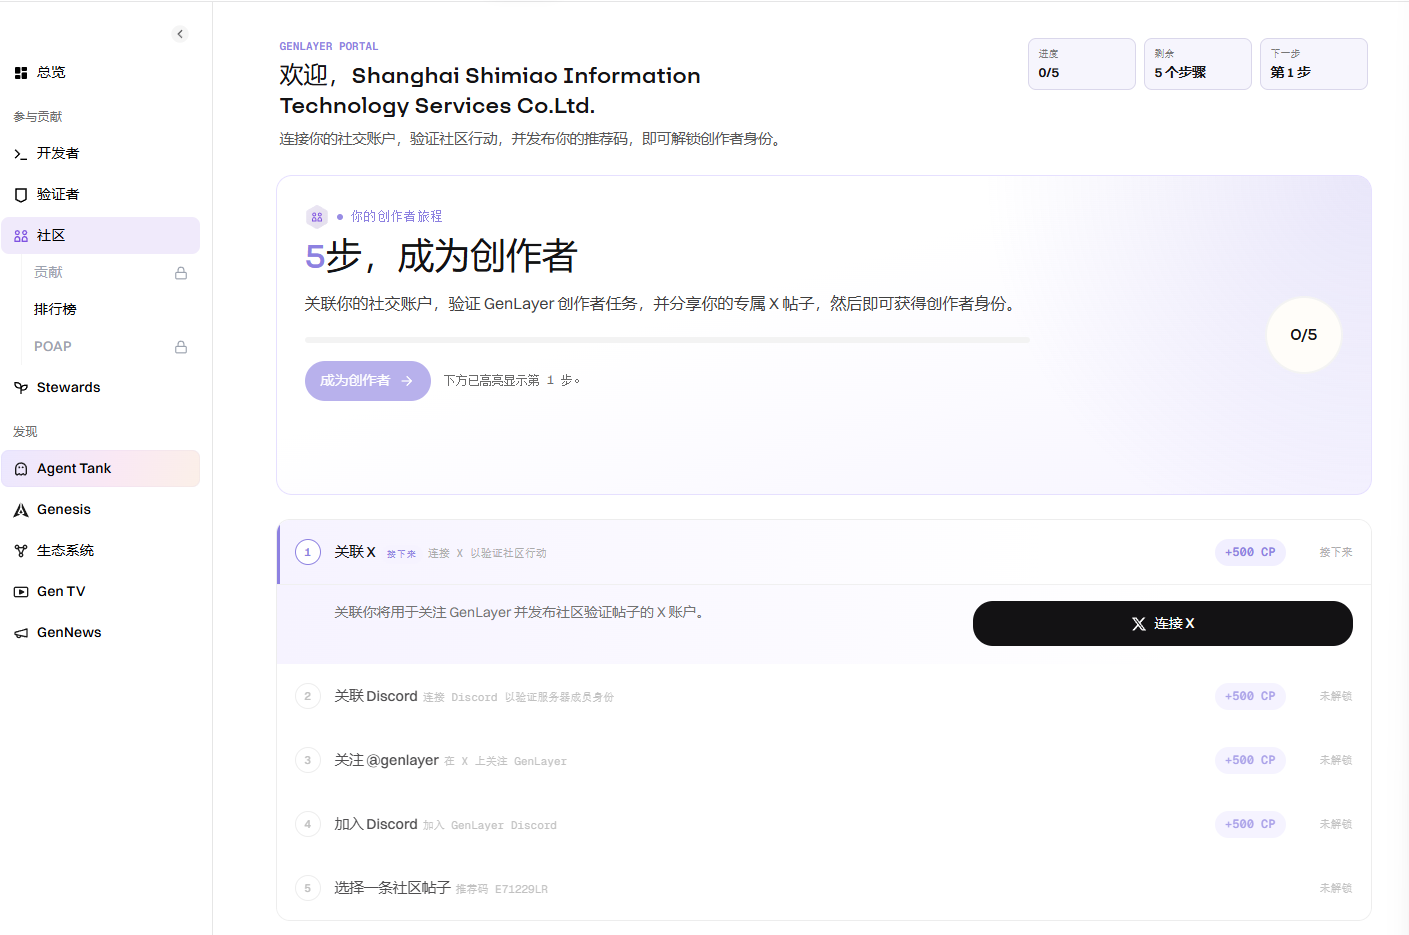Click the 开发者 terminal icon
This screenshot has height=935, width=1409.
tap(21, 154)
